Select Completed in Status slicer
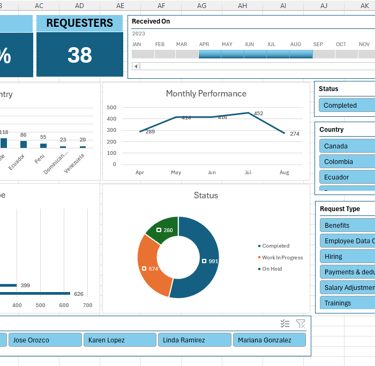Image resolution: width=375 pixels, height=366 pixels. (347, 105)
